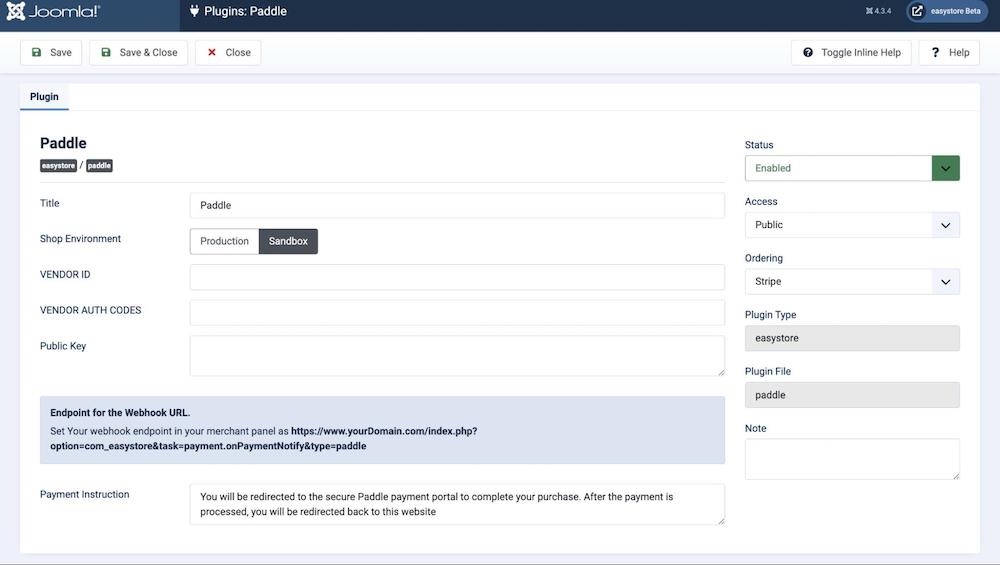Select Production shop environment

(x=224, y=241)
